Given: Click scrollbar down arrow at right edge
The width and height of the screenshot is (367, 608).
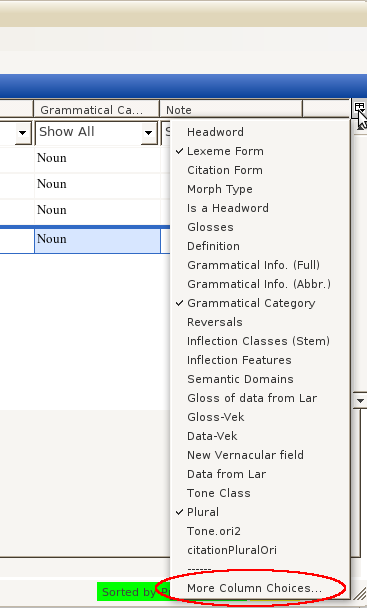Looking at the screenshot, I should (360, 401).
